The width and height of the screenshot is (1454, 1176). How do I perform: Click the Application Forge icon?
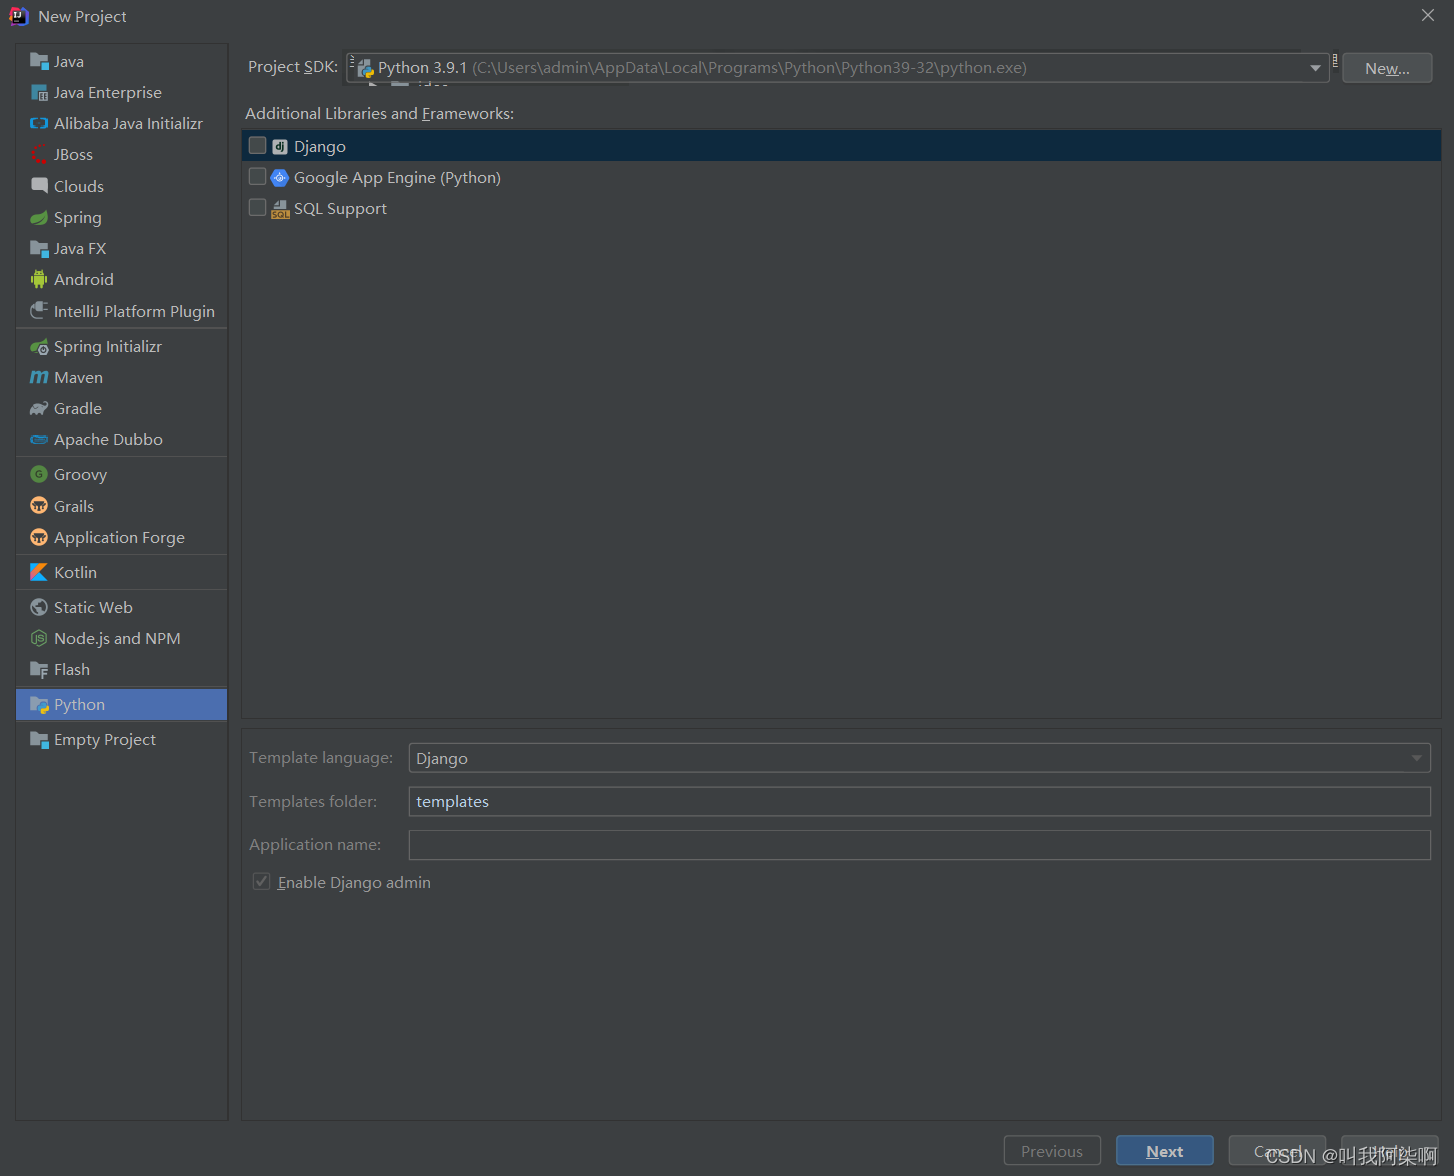(39, 537)
